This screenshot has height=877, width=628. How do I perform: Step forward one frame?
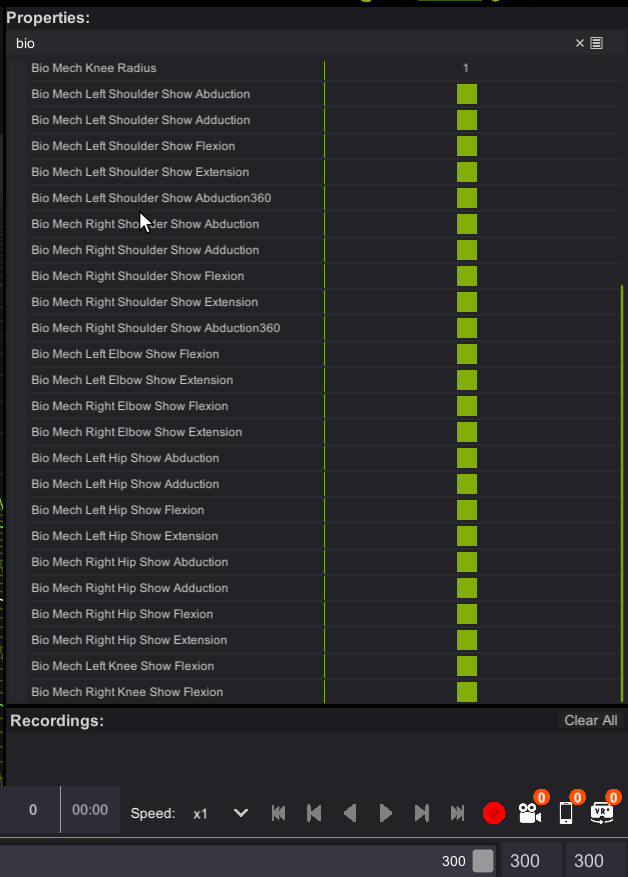pyautogui.click(x=422, y=813)
